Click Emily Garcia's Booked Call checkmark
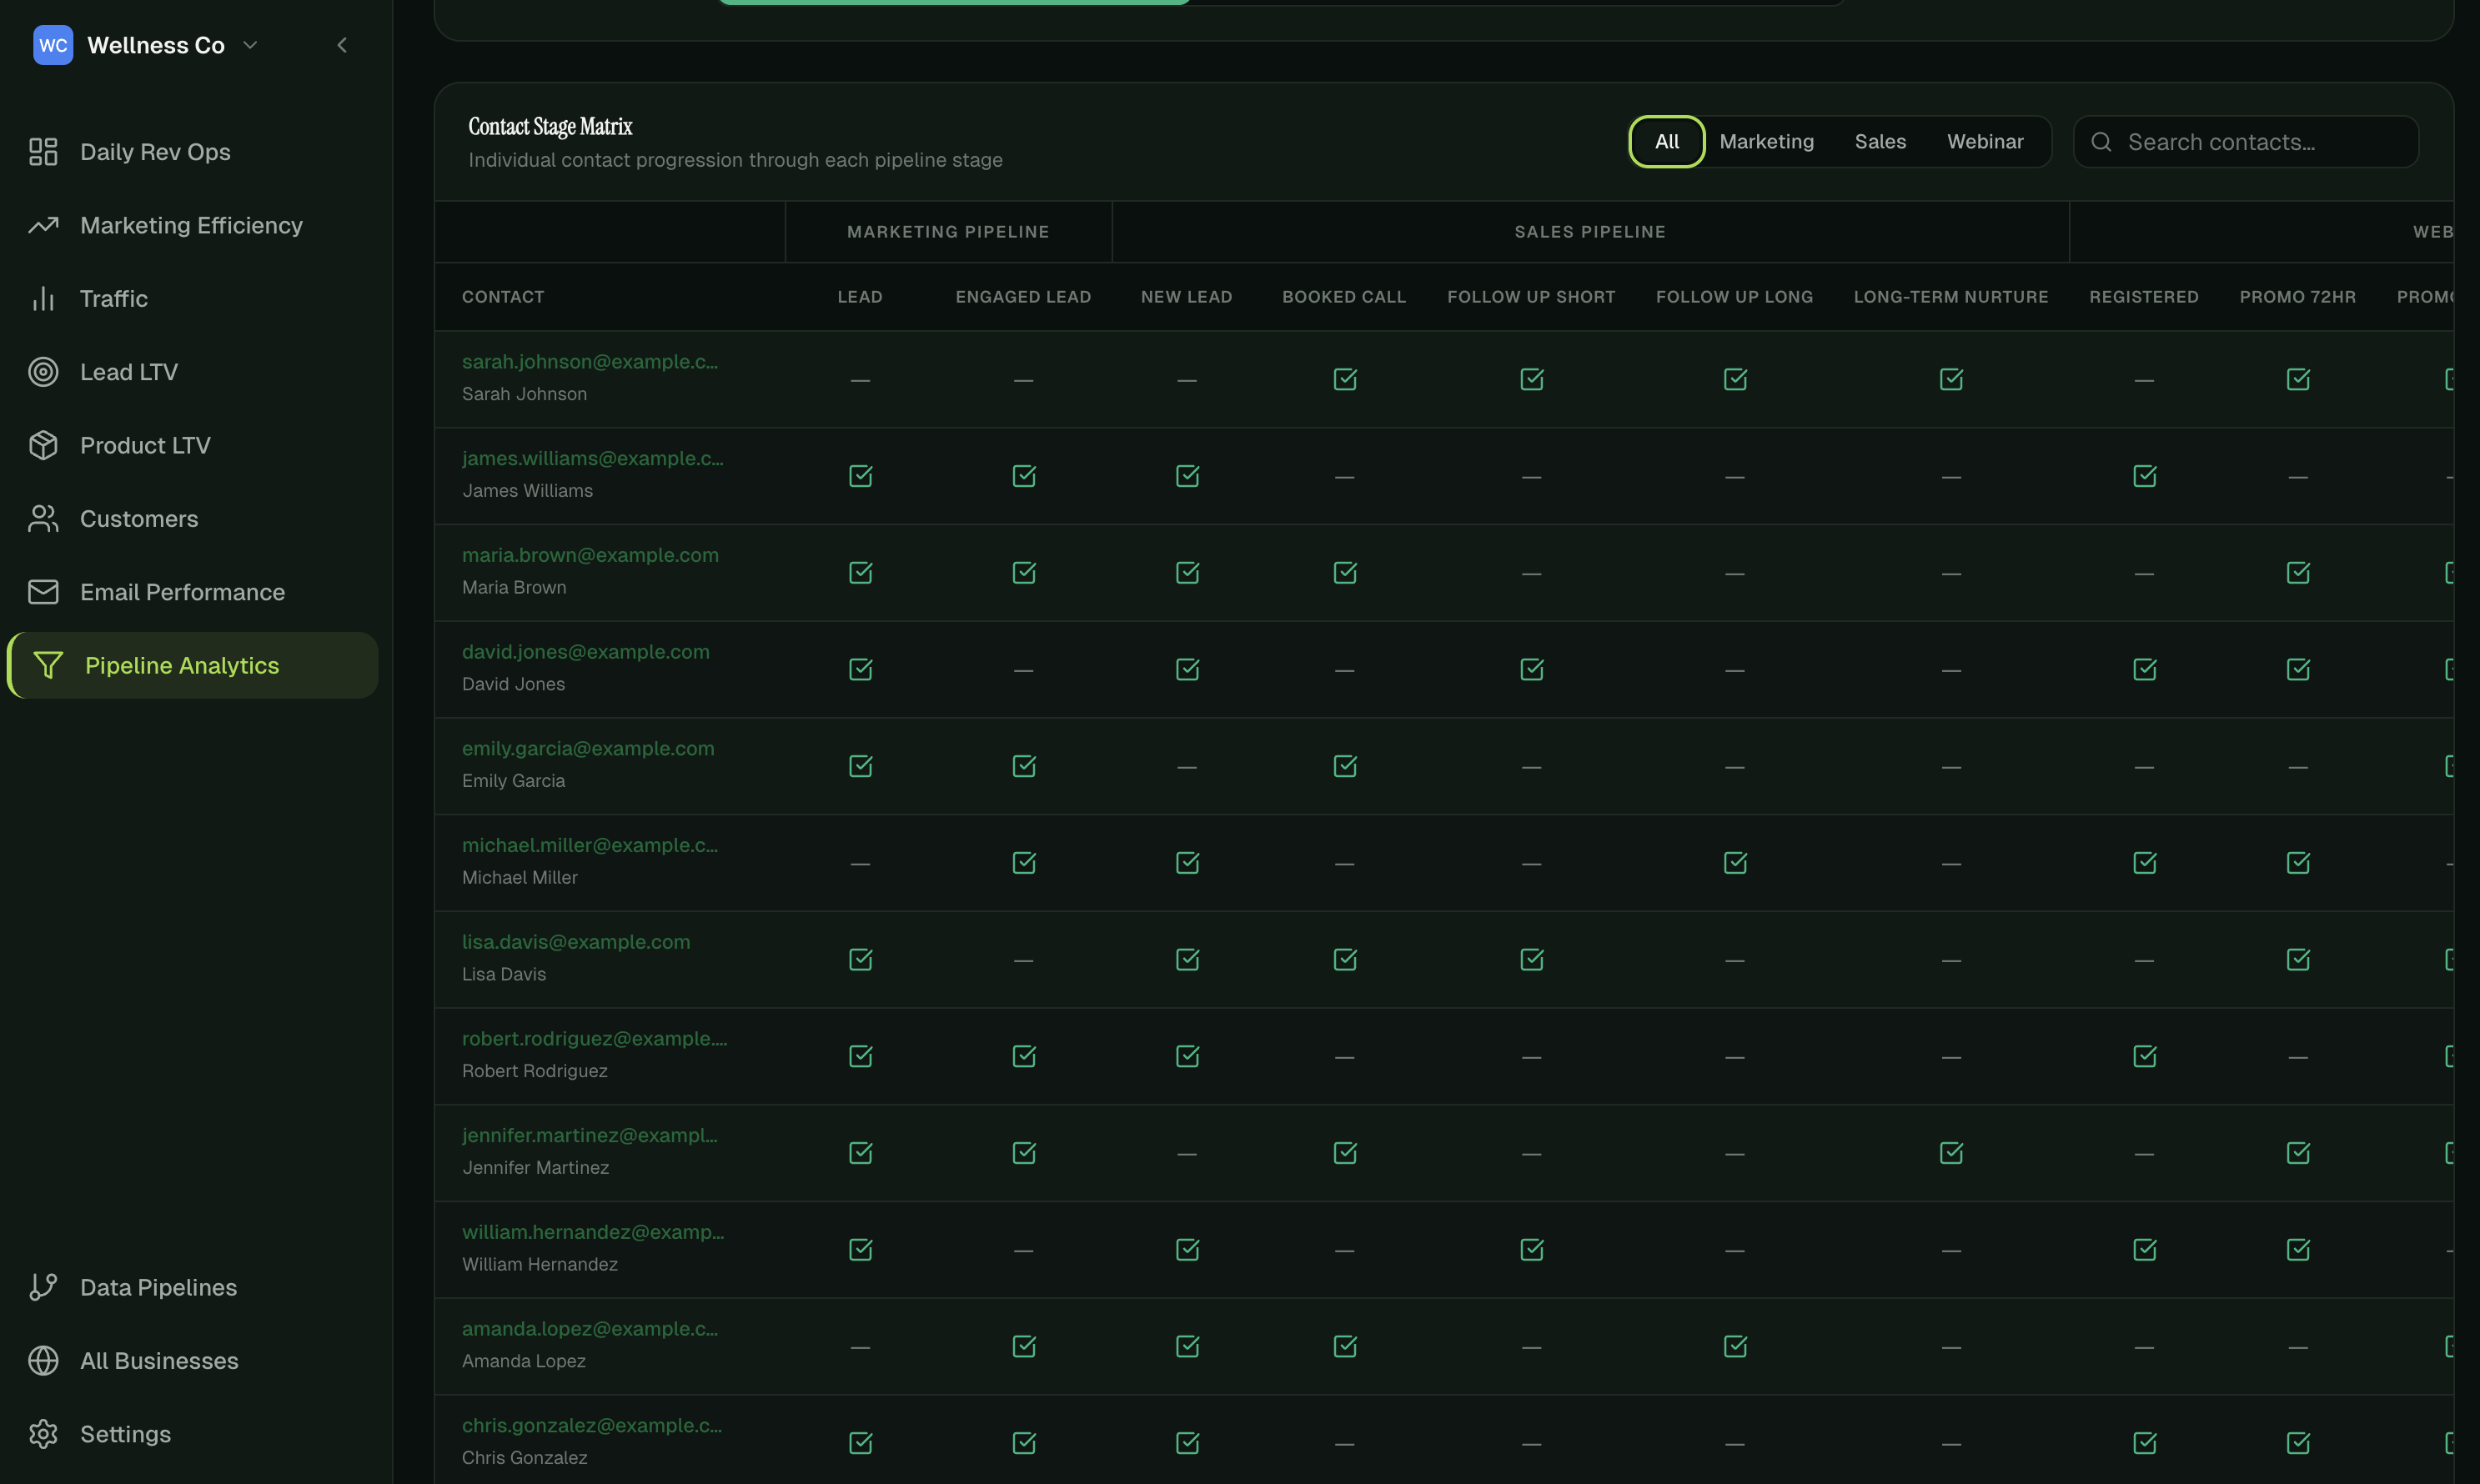Screen dimensions: 2480x1484 pos(1345,766)
